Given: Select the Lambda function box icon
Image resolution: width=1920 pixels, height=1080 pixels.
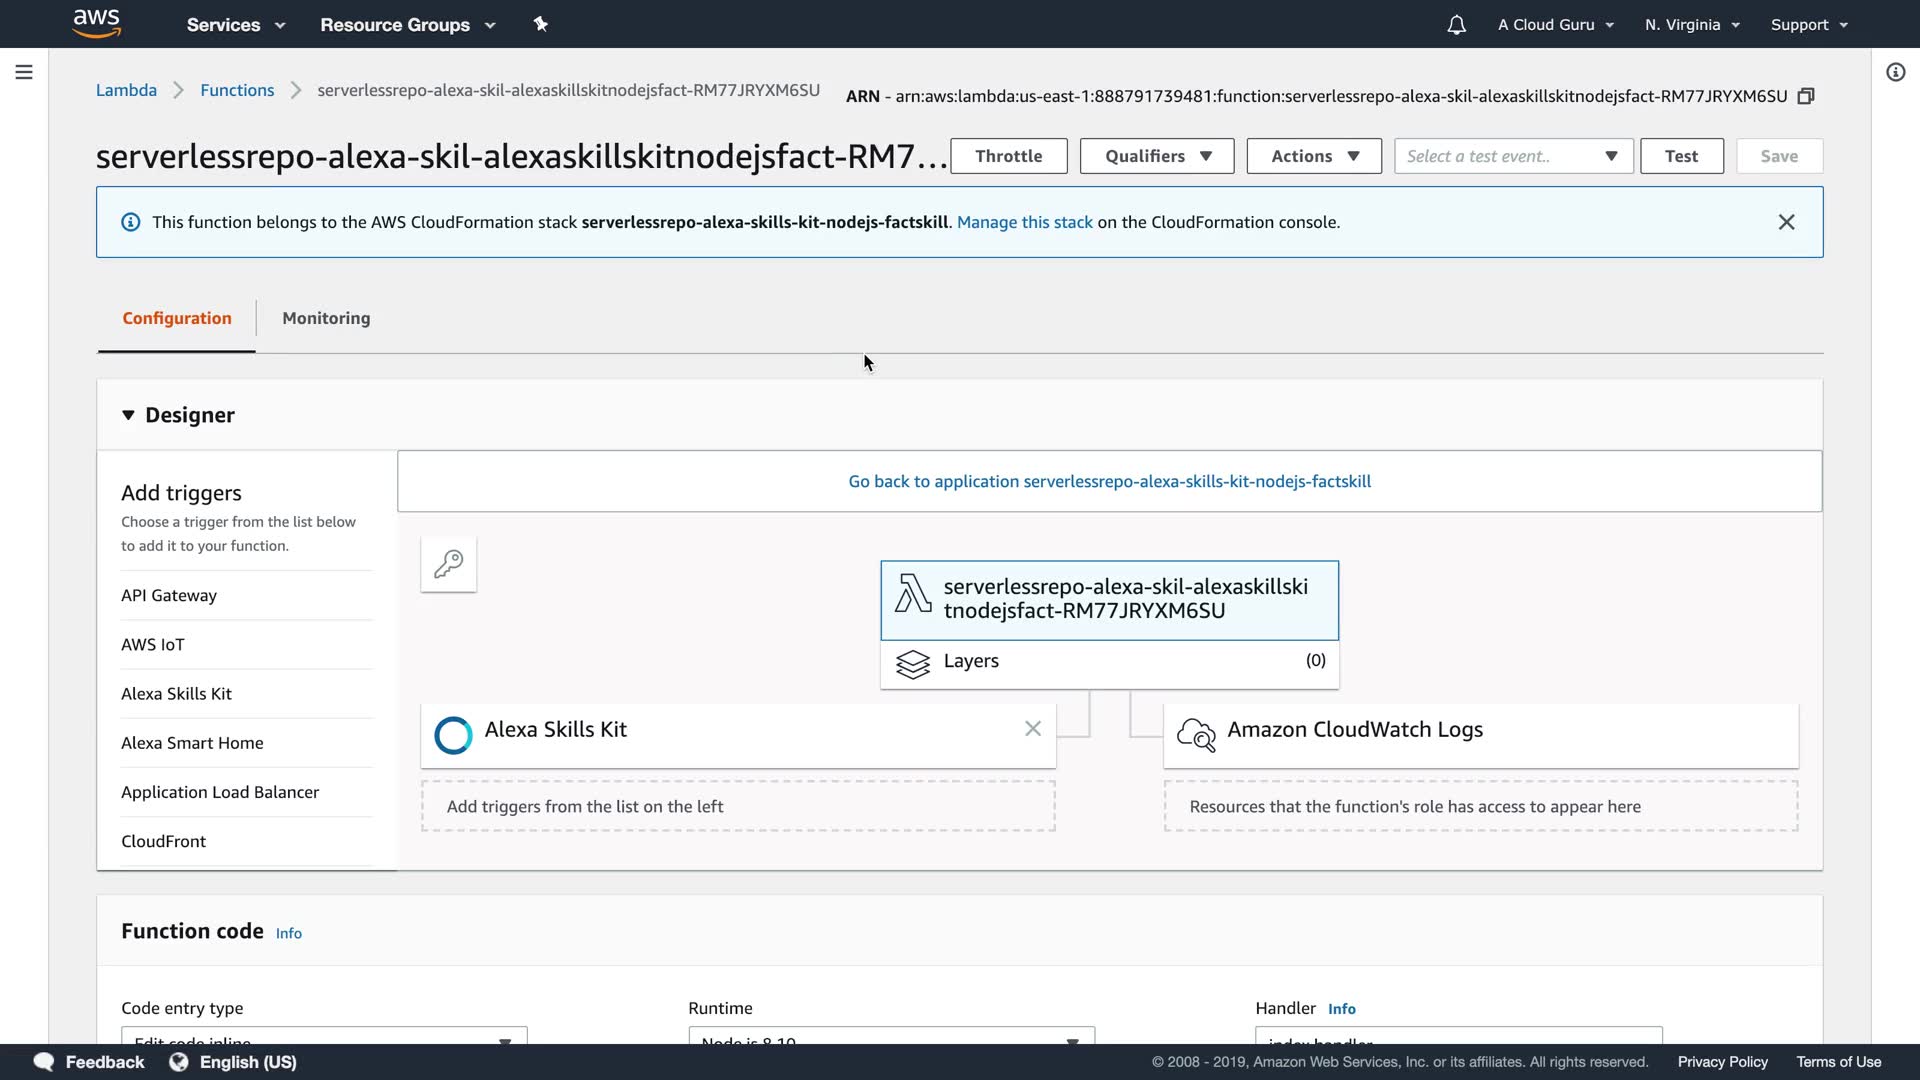Looking at the screenshot, I should click(912, 594).
